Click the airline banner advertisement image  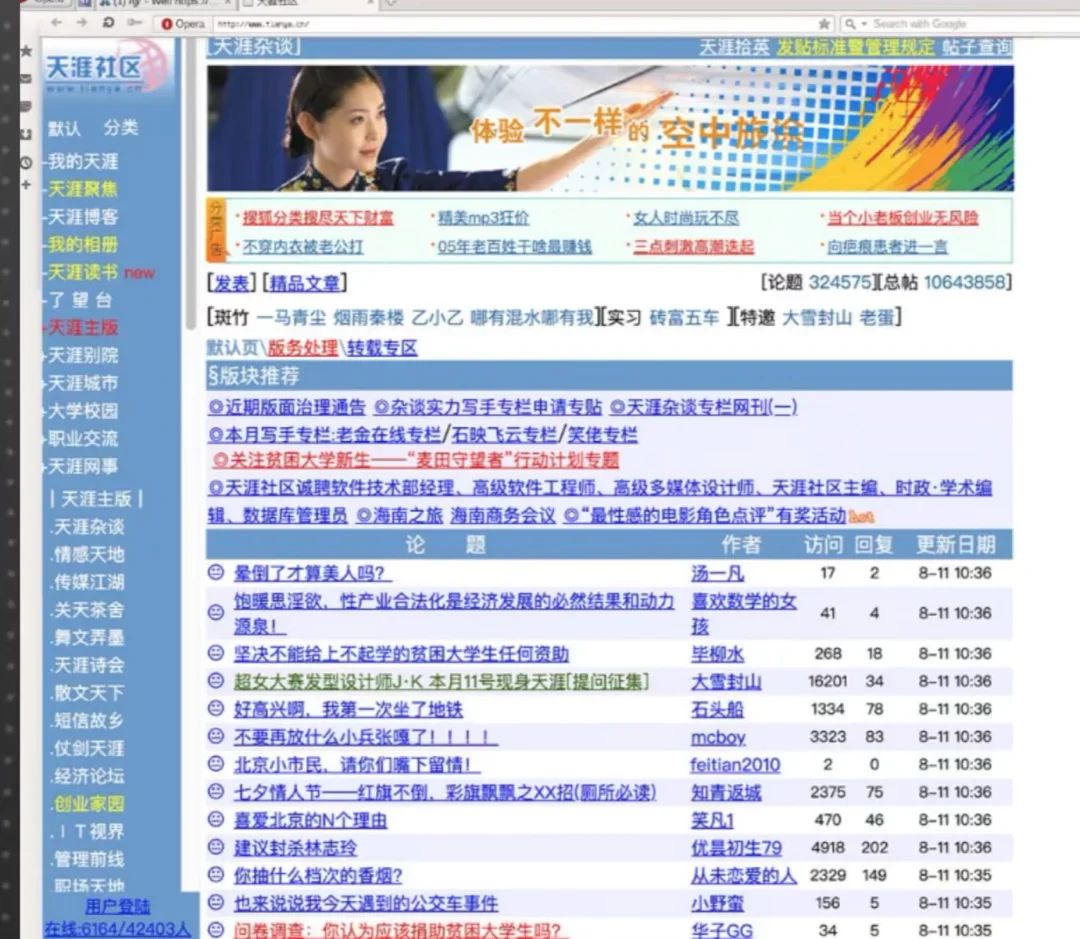(610, 128)
